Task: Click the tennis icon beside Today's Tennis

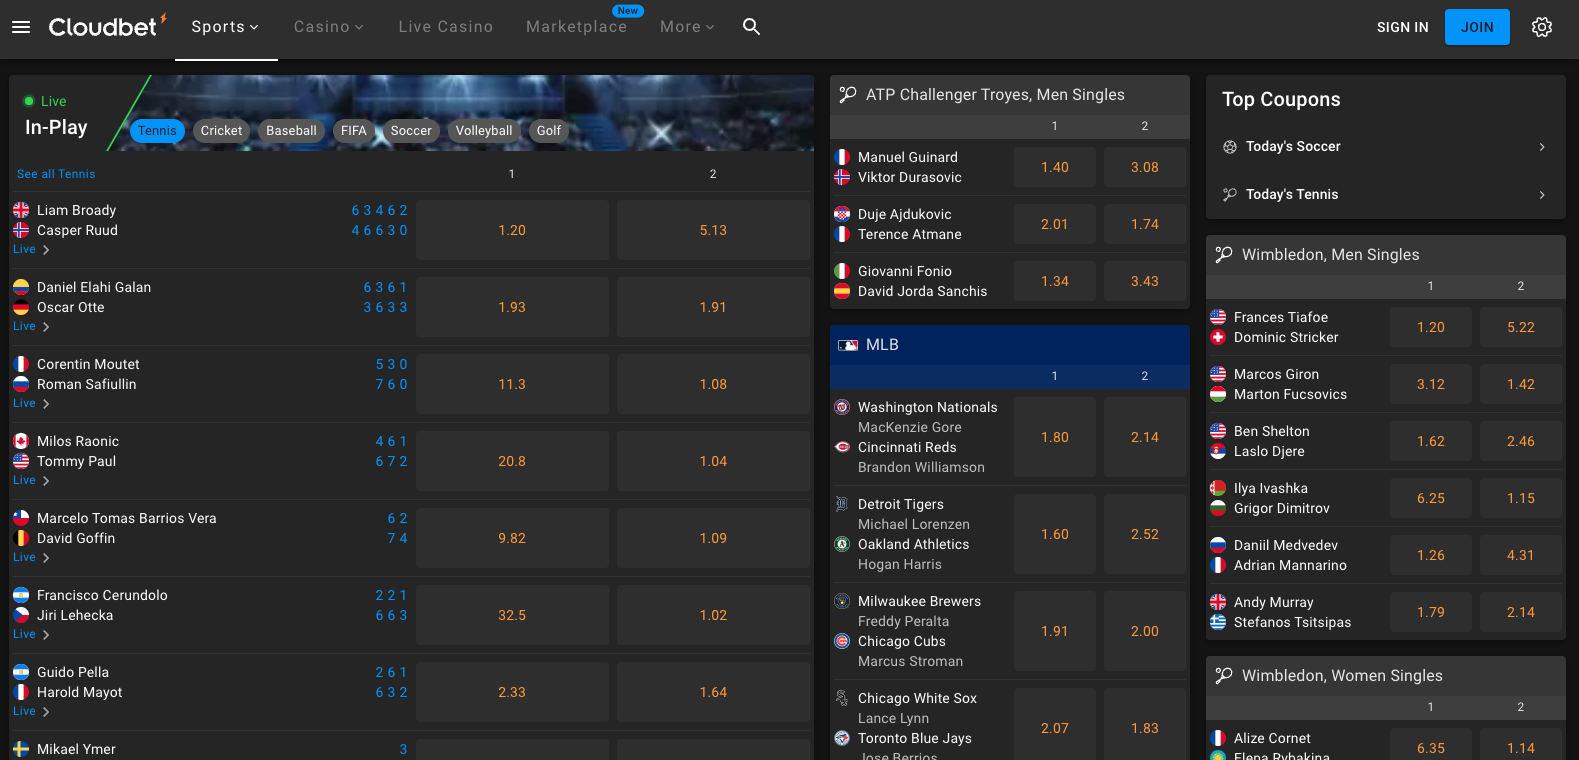Action: pyautogui.click(x=1230, y=195)
